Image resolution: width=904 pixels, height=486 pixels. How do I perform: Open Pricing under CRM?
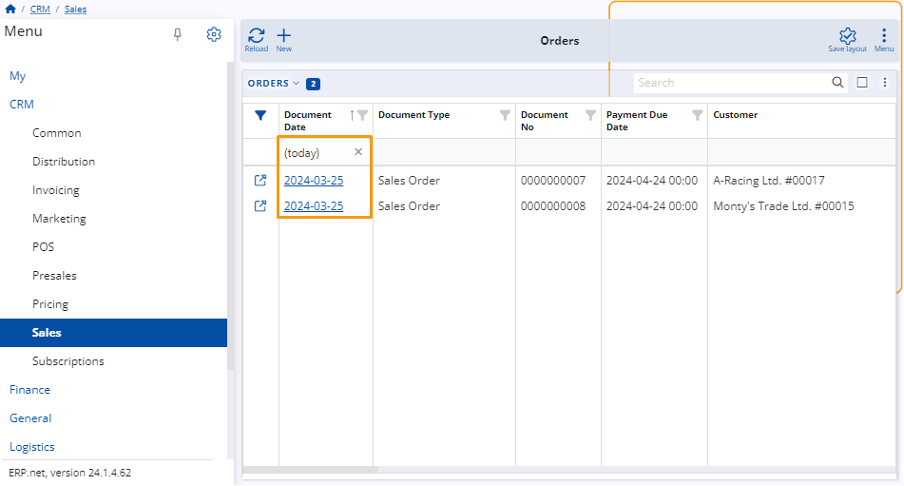click(x=50, y=304)
